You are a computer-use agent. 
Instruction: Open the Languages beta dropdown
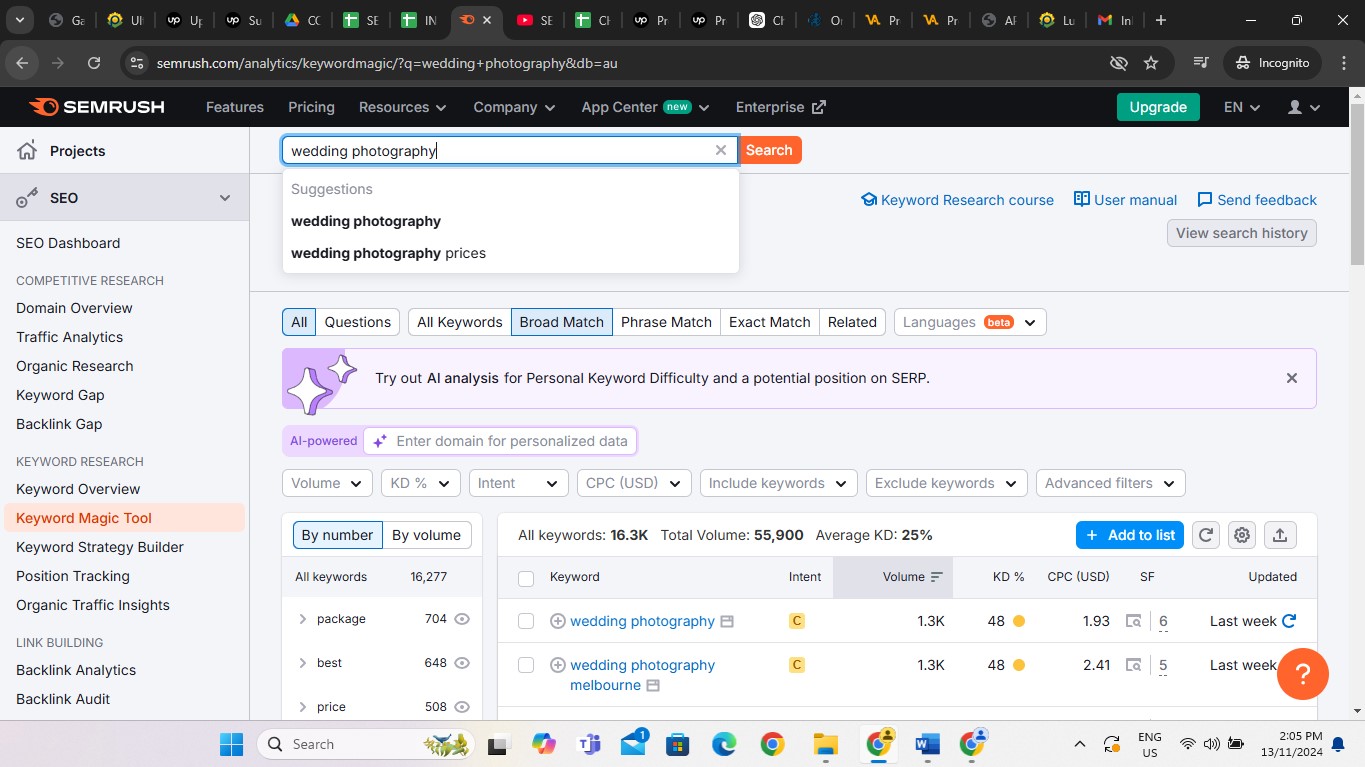pos(970,322)
